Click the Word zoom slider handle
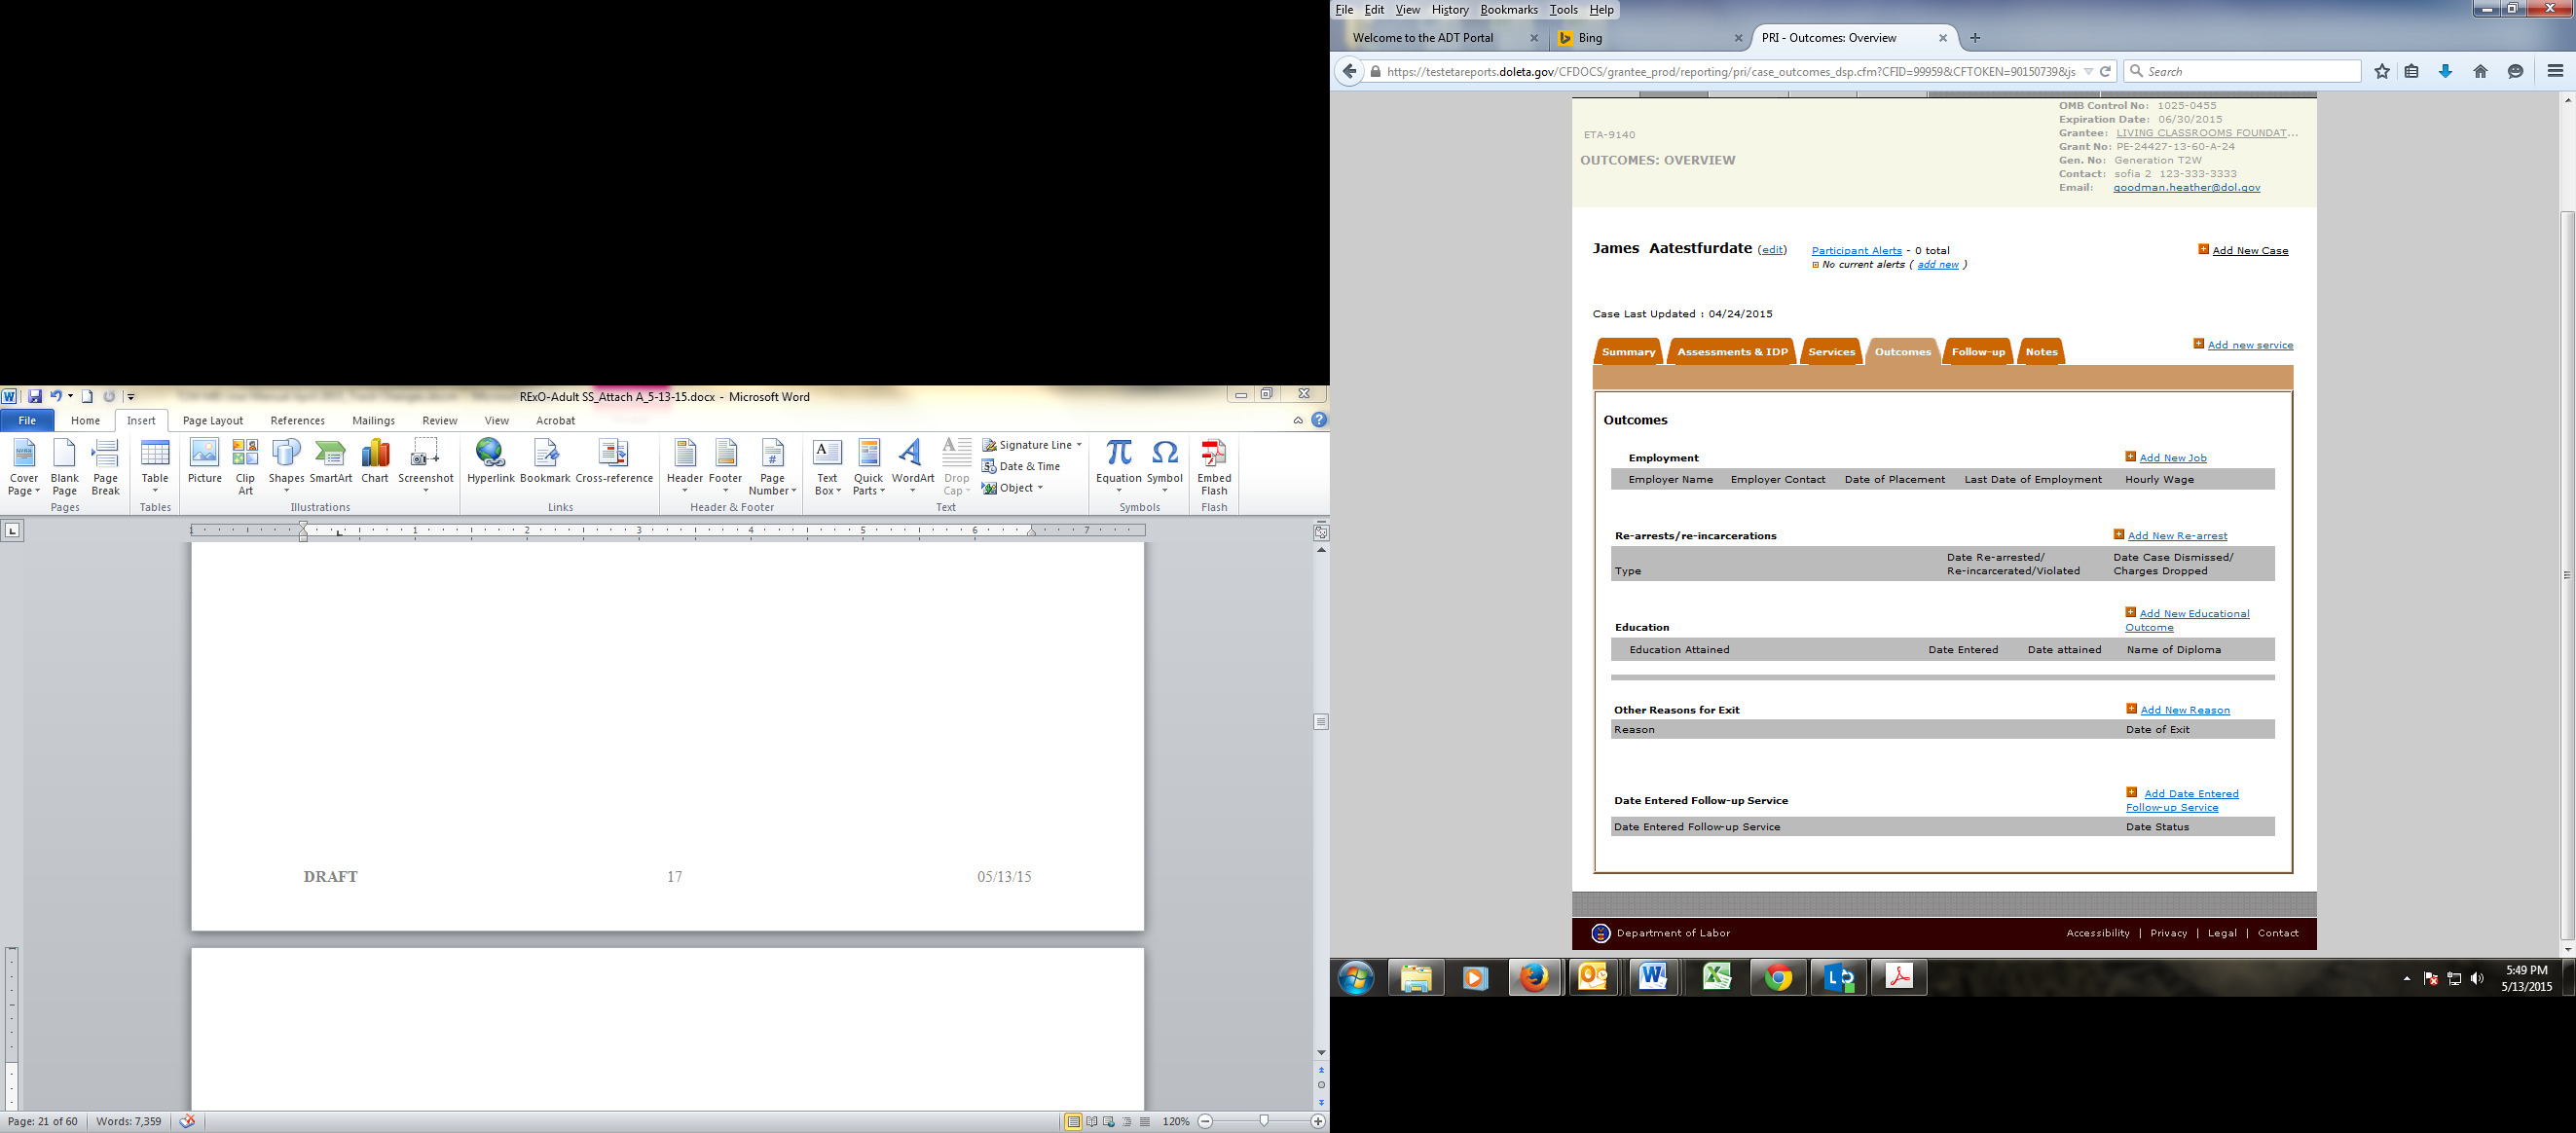The width and height of the screenshot is (2576, 1133). click(1264, 1122)
